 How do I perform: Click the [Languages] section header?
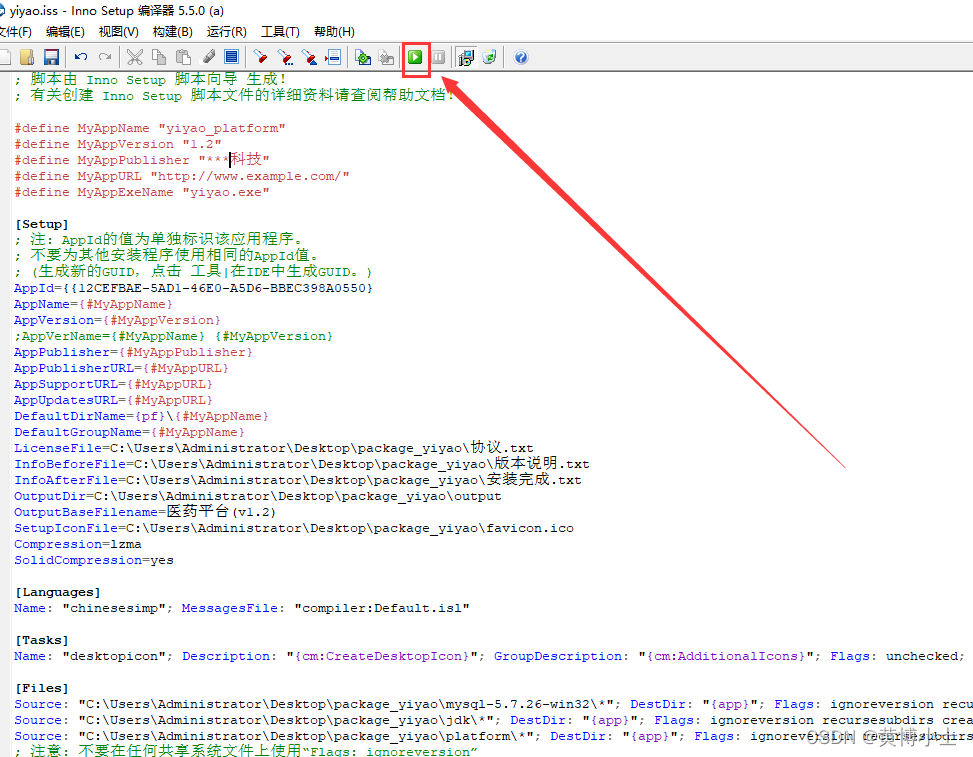pyautogui.click(x=57, y=593)
